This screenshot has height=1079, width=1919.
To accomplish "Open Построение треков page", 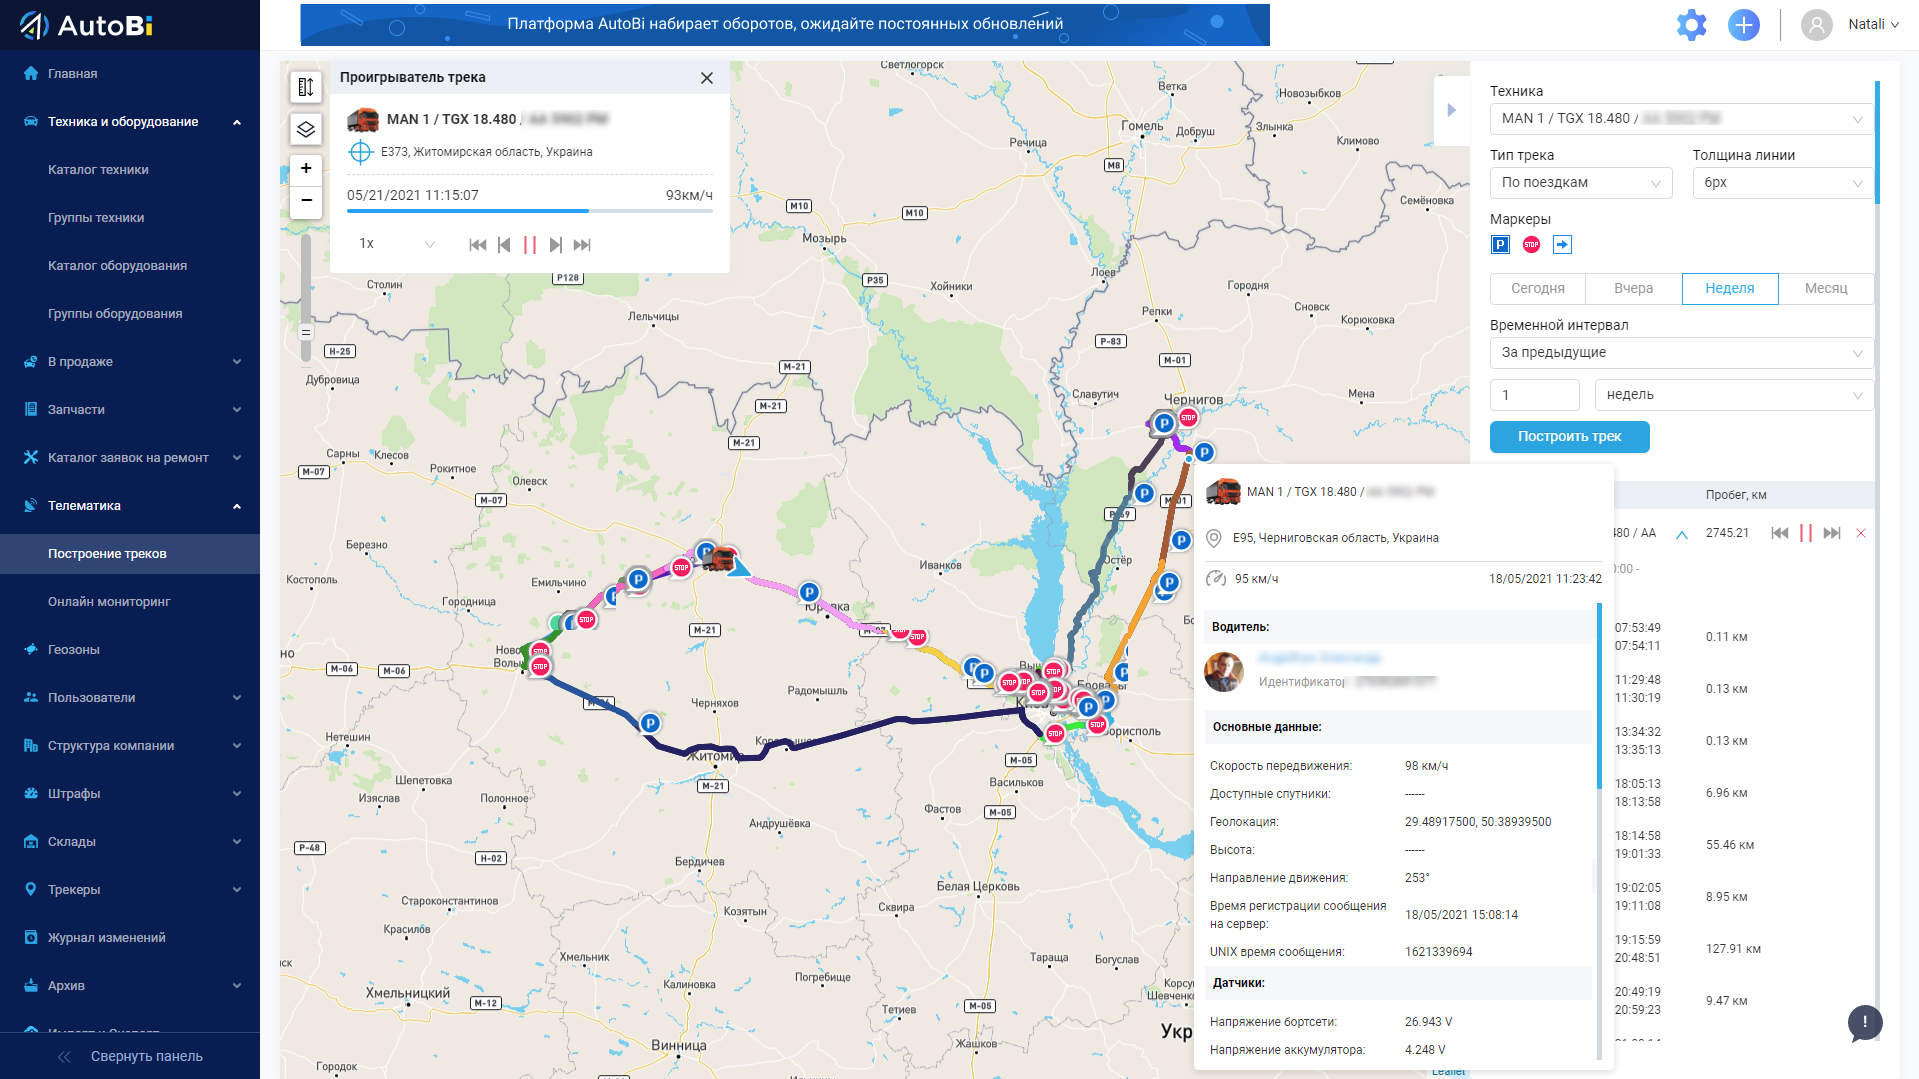I will pos(130,554).
